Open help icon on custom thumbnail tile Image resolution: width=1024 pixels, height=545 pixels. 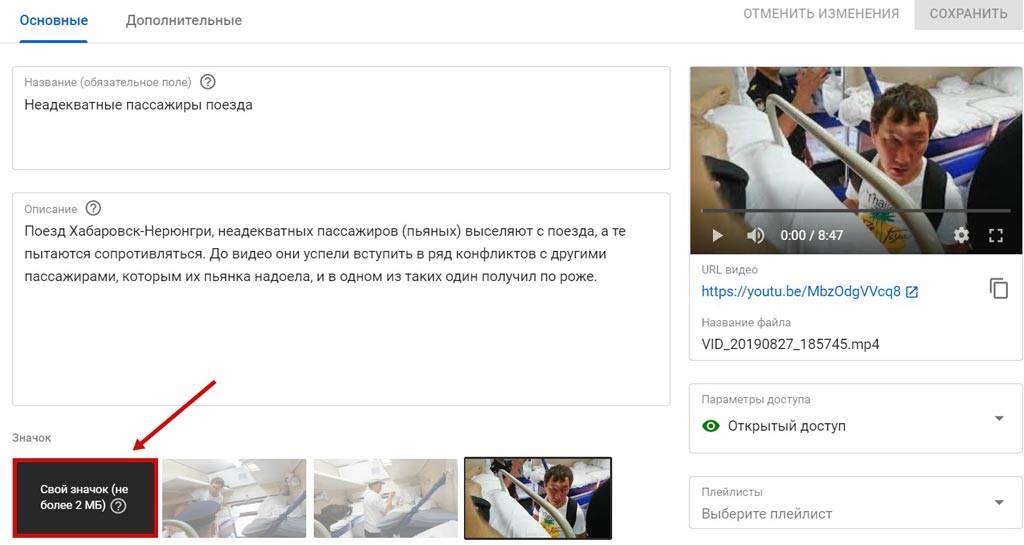click(118, 505)
